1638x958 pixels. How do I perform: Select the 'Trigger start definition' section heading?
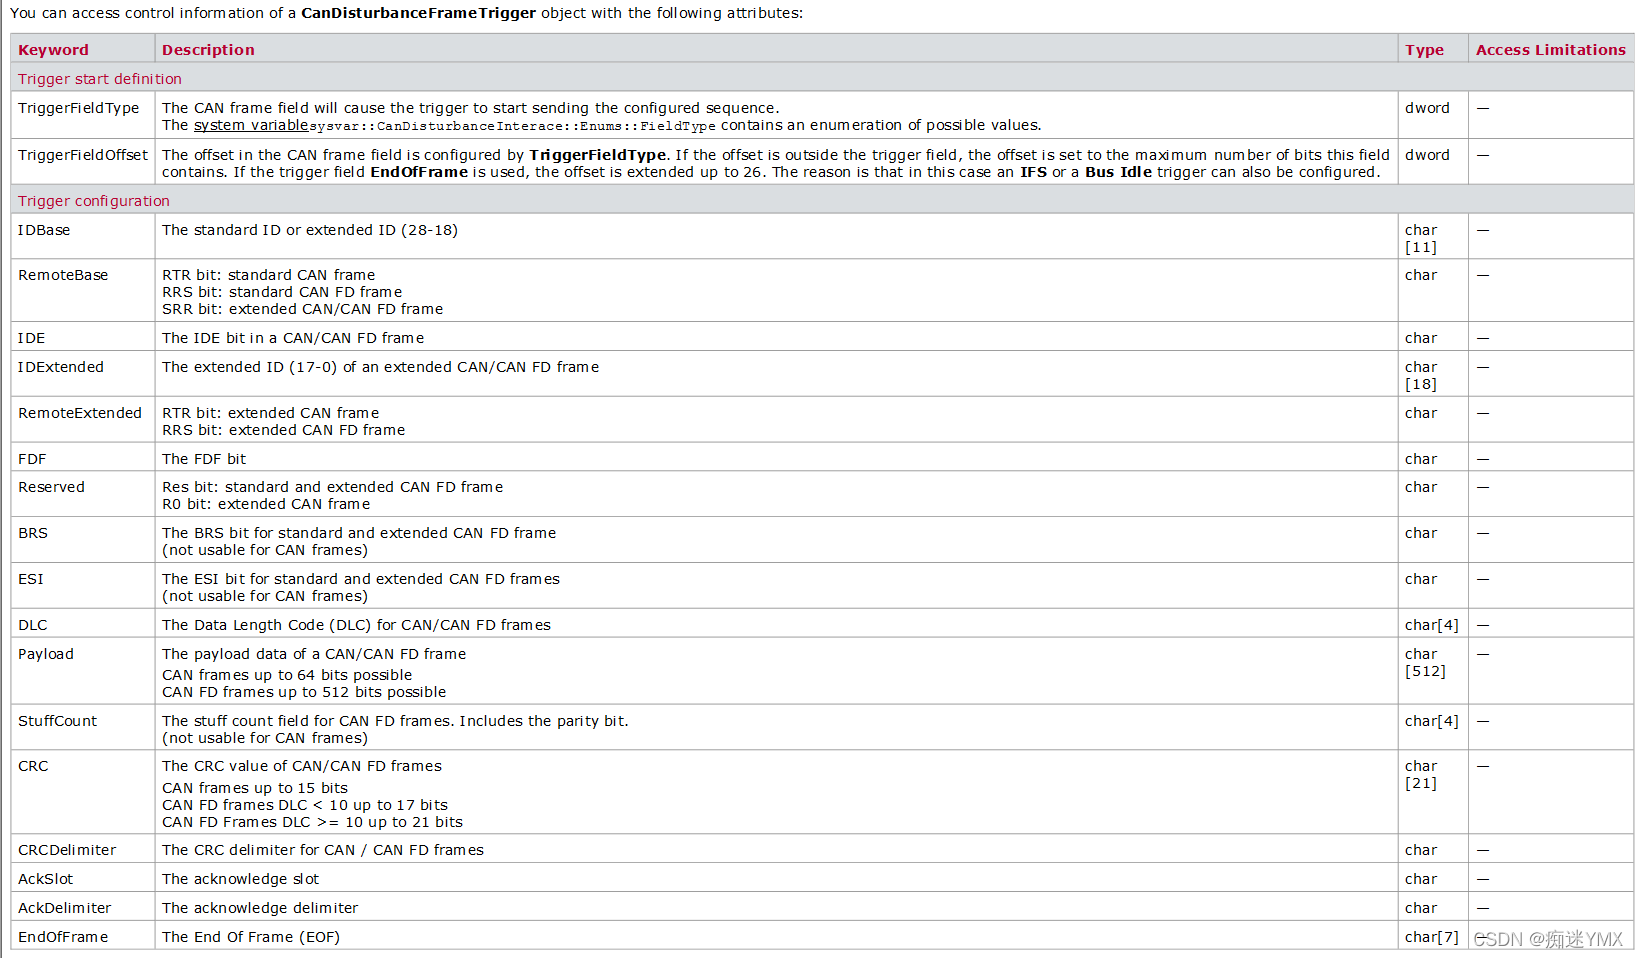click(100, 79)
